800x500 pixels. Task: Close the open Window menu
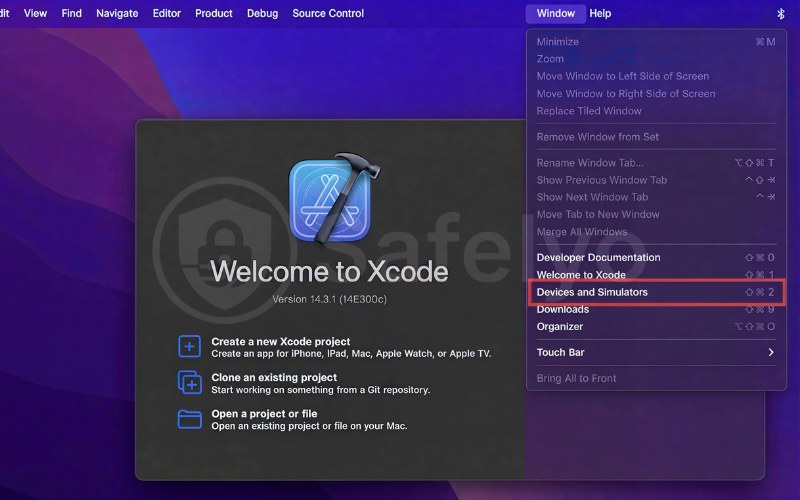[x=556, y=13]
